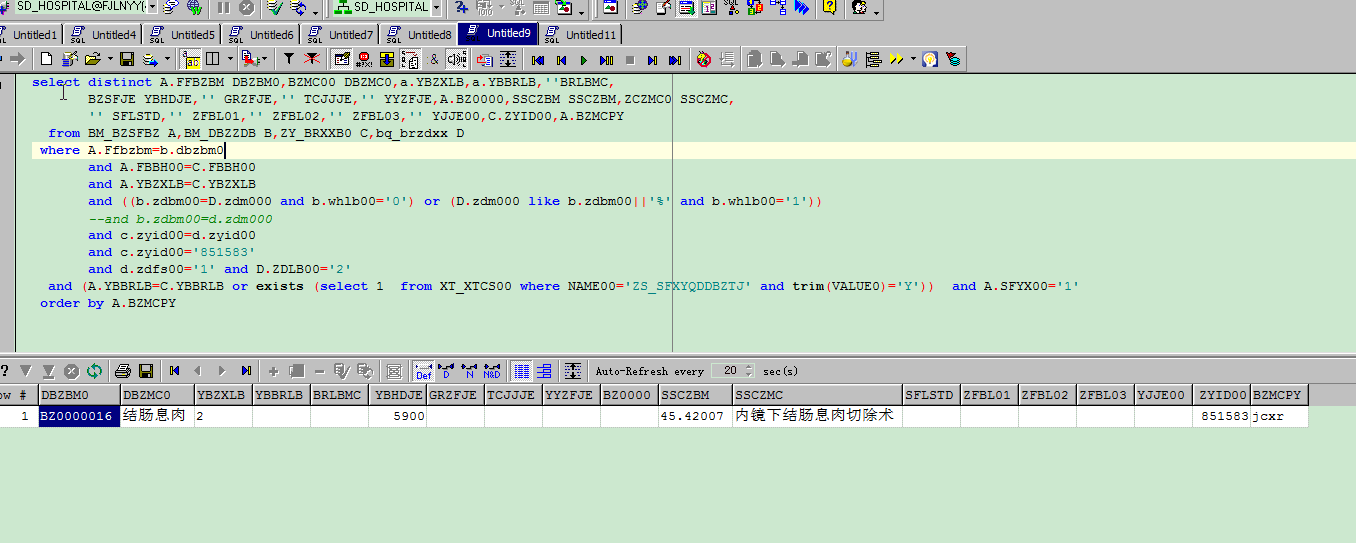
Task: Toggle the 'Def' display mode button
Action: [x=423, y=371]
